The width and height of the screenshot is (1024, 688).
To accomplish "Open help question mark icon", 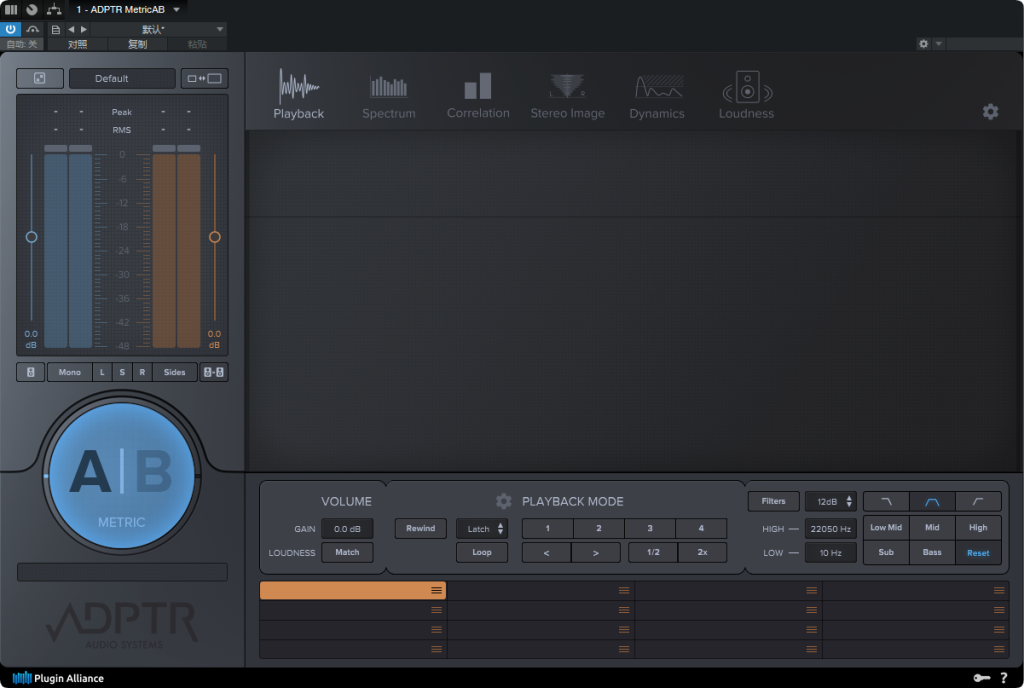I will (x=1004, y=678).
